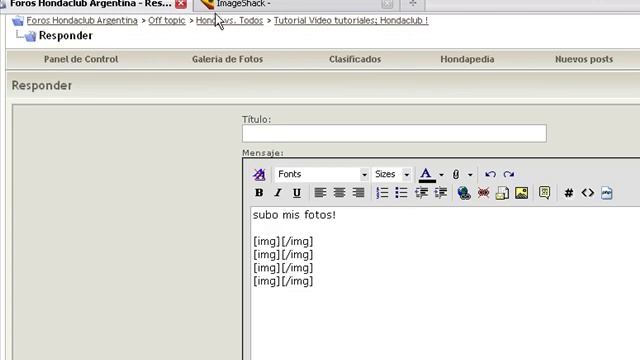The height and width of the screenshot is (360, 640).
Task: Close the ImageShack tab
Action: (387, 4)
